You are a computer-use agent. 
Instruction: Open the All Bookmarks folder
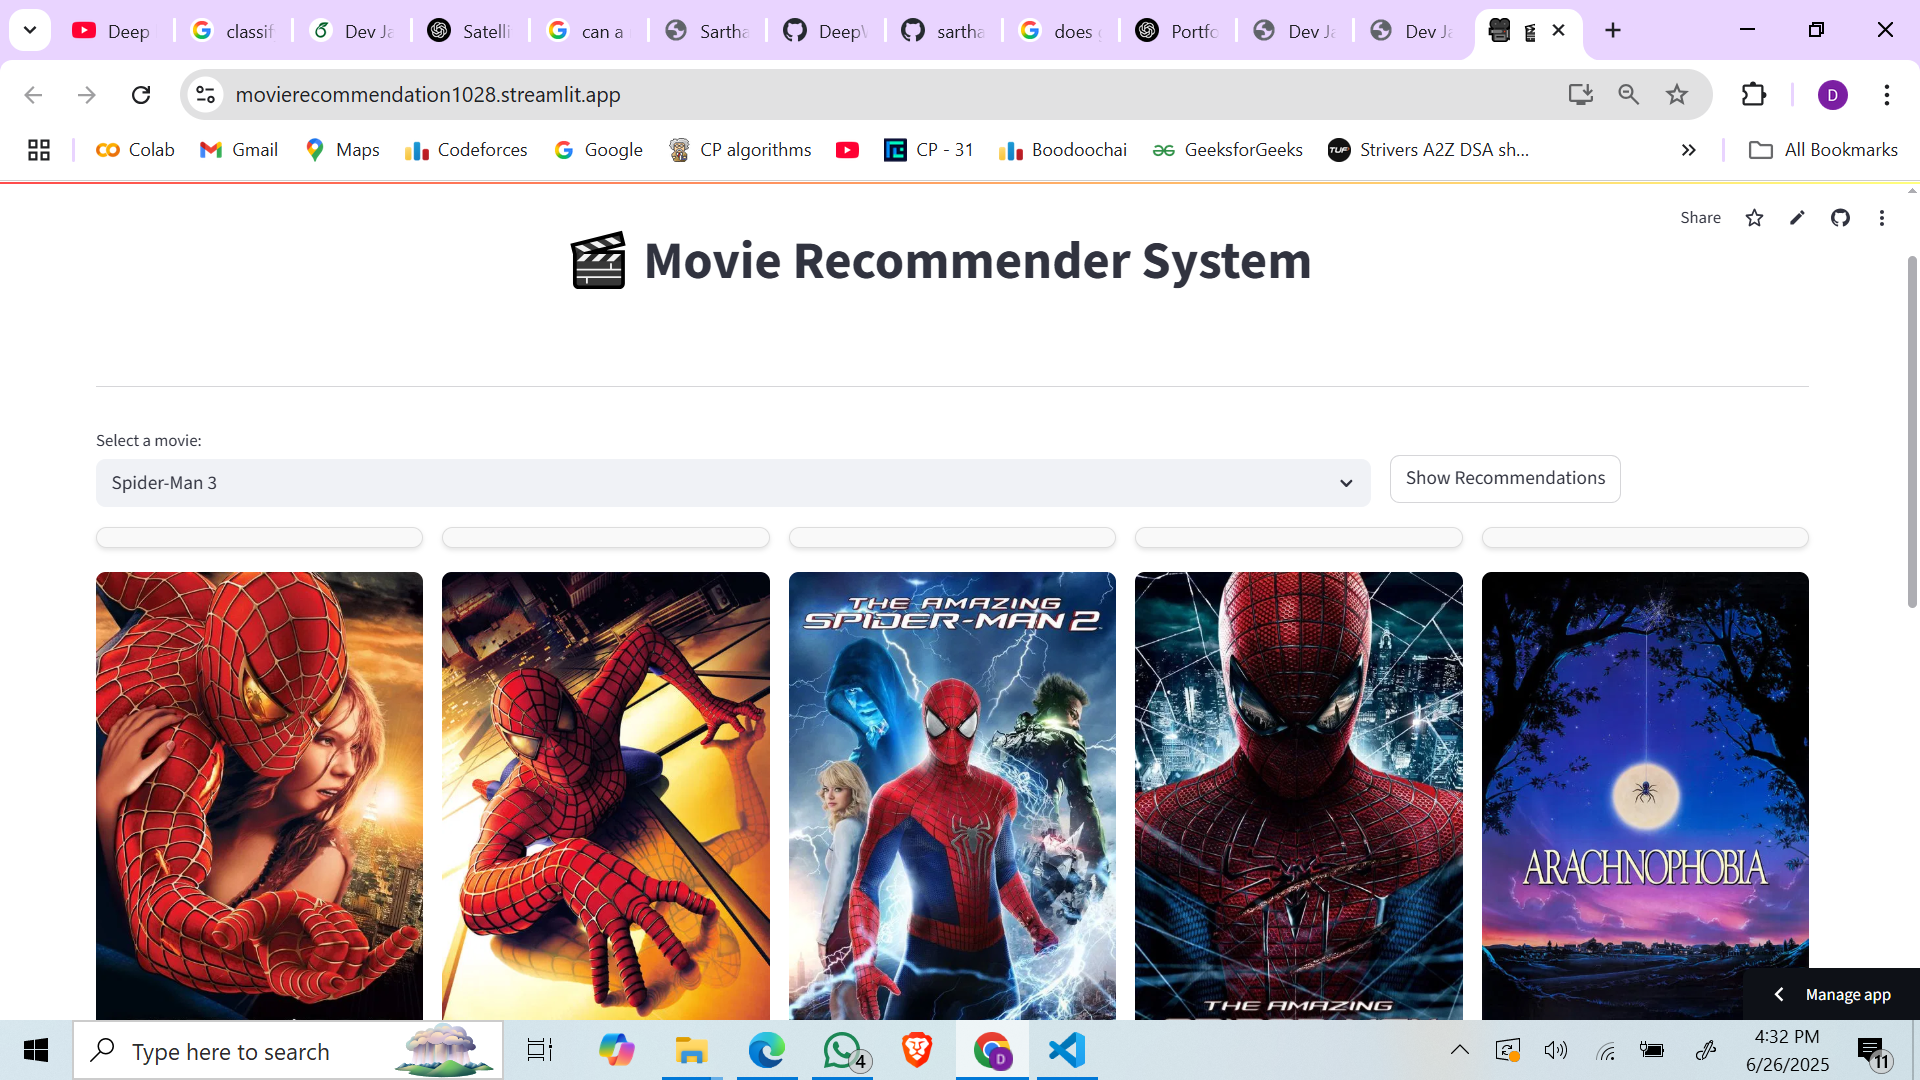click(x=1823, y=150)
